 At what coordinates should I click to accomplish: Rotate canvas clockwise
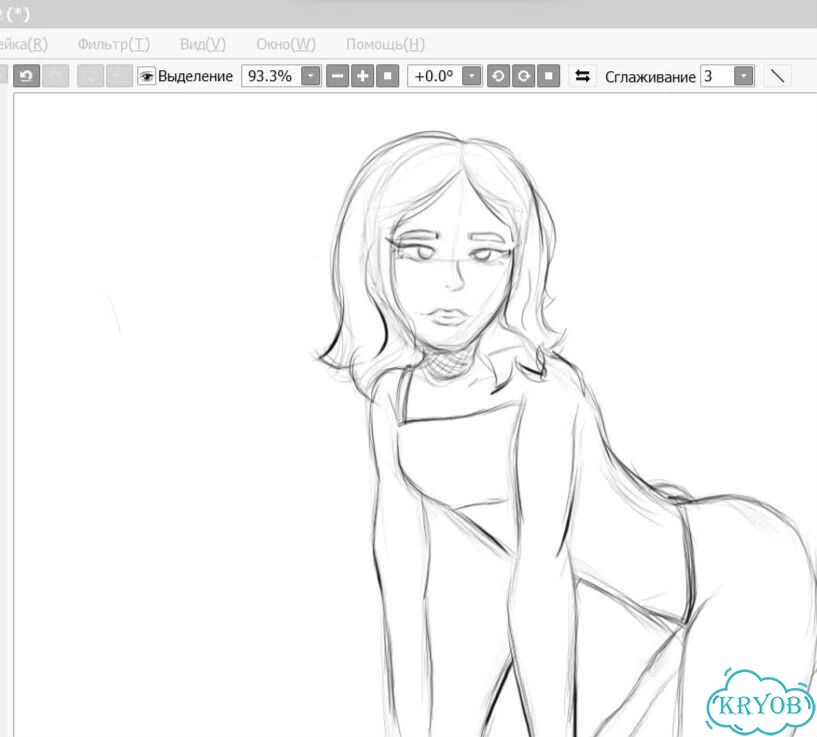[x=523, y=76]
